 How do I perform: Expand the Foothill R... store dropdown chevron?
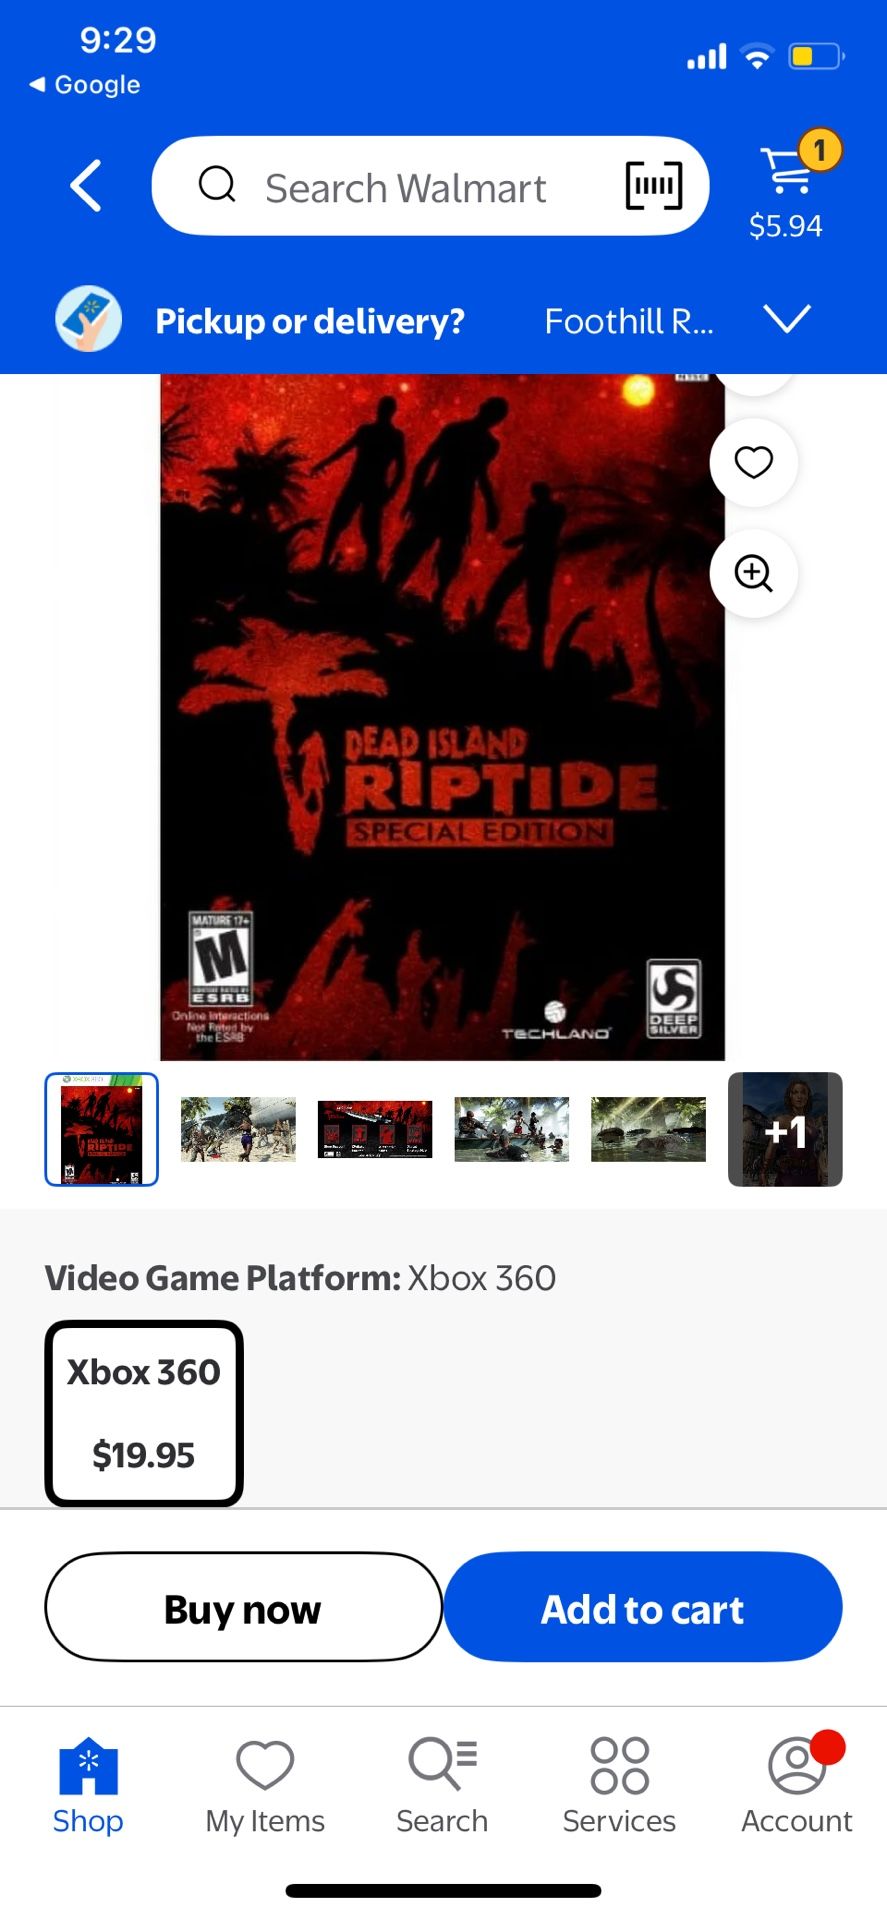tap(787, 319)
